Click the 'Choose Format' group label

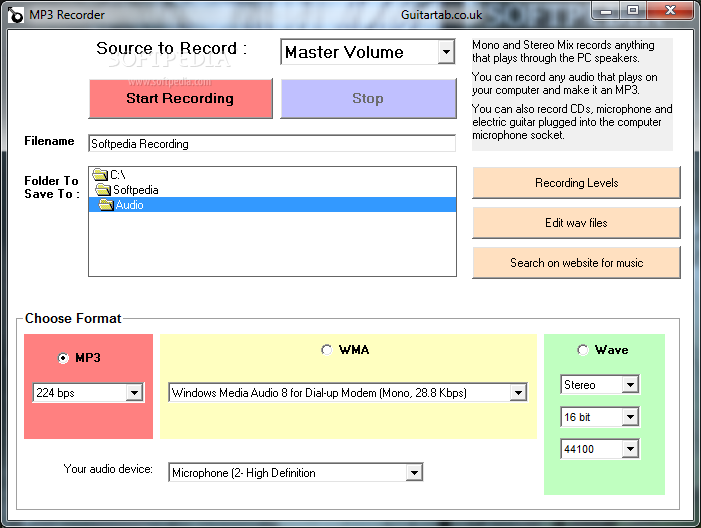(x=73, y=318)
